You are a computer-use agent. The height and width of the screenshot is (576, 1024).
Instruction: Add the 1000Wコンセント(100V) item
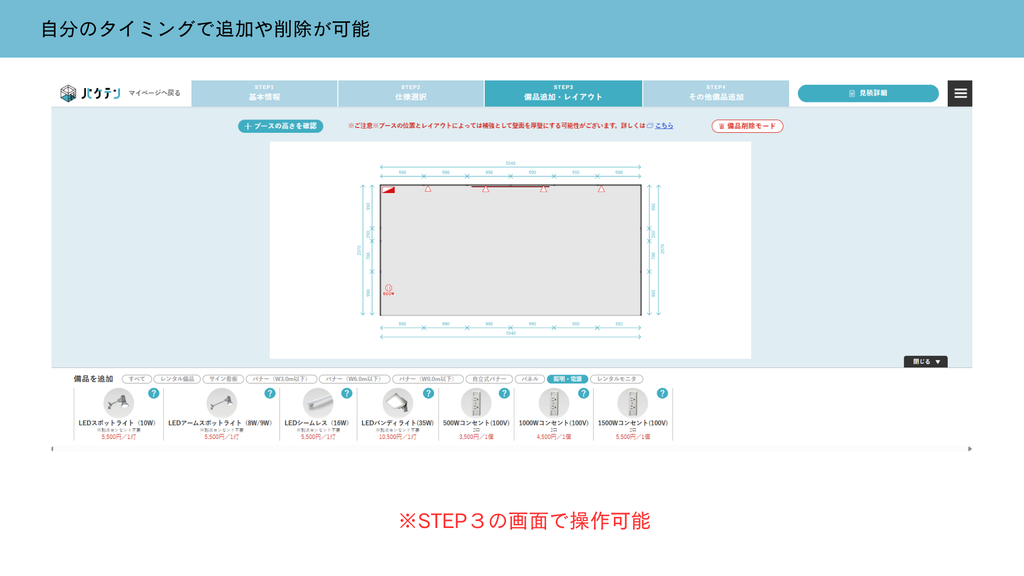tap(554, 414)
